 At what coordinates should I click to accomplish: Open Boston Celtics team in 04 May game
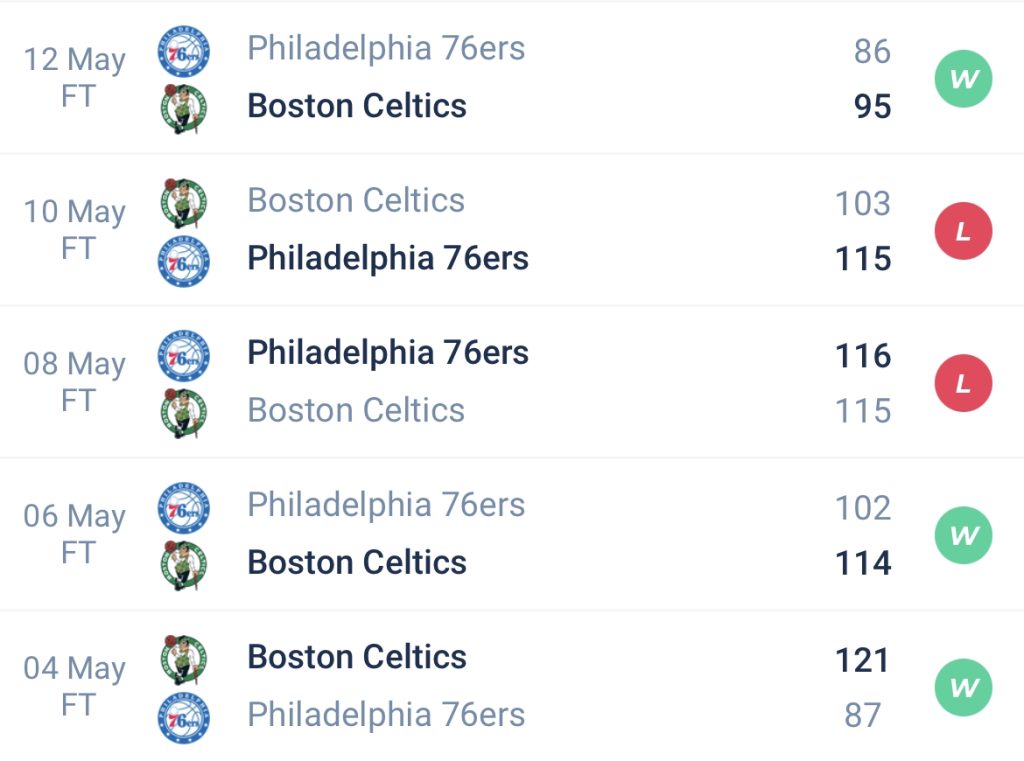357,657
